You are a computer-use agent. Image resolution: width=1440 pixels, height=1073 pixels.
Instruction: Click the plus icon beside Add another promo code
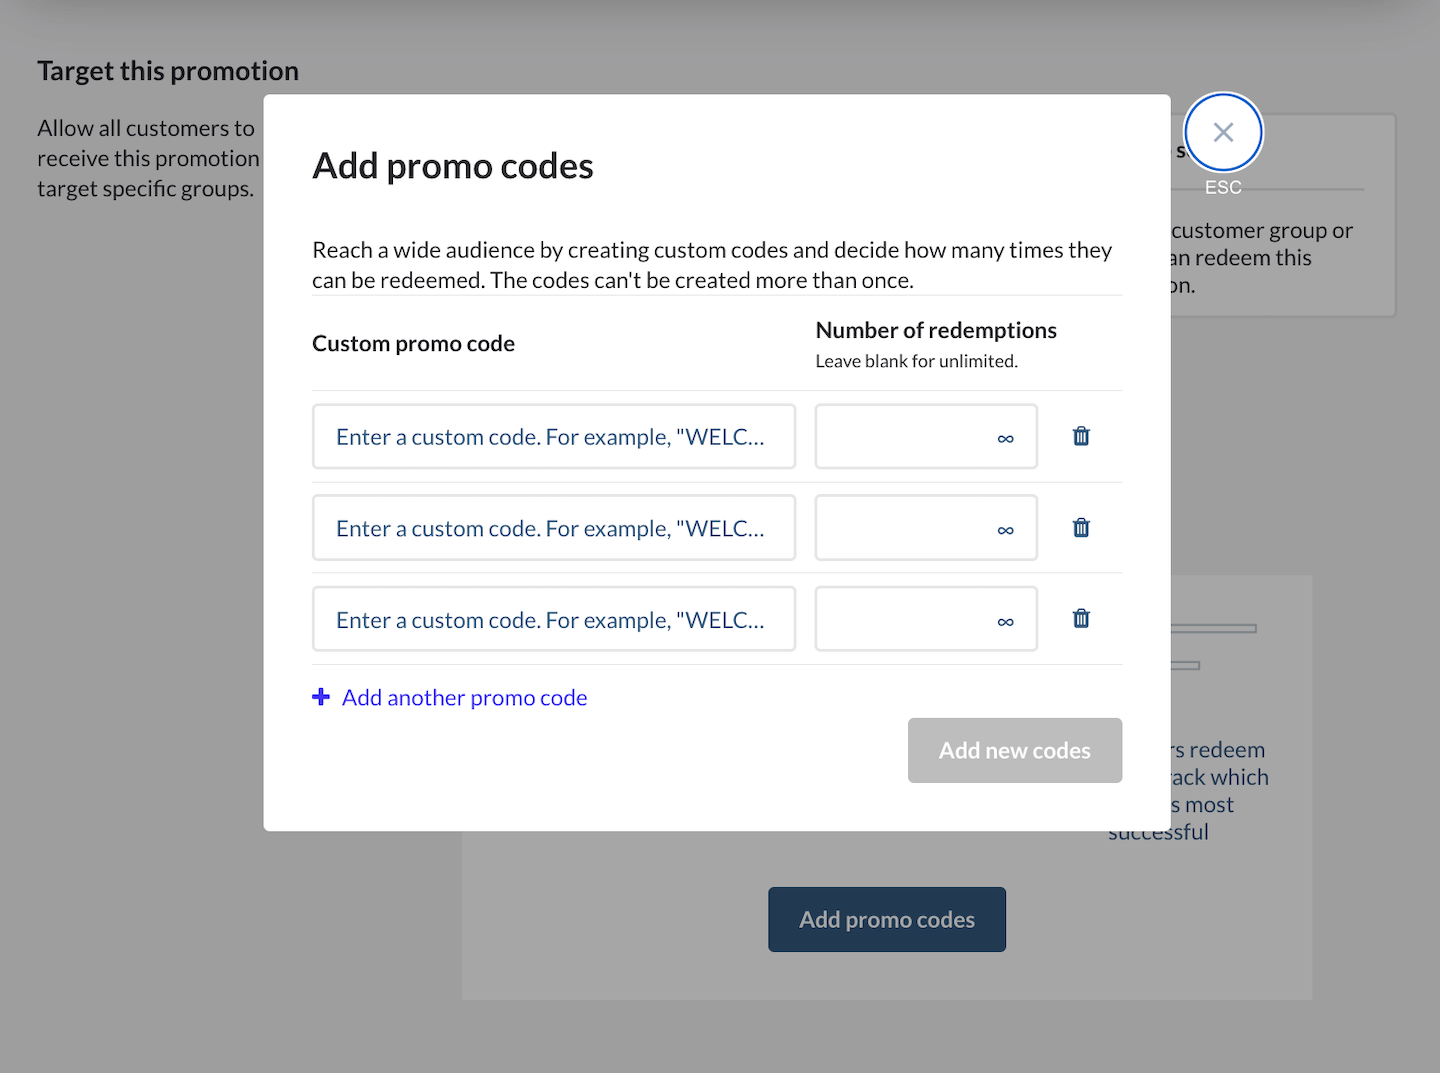tap(320, 697)
